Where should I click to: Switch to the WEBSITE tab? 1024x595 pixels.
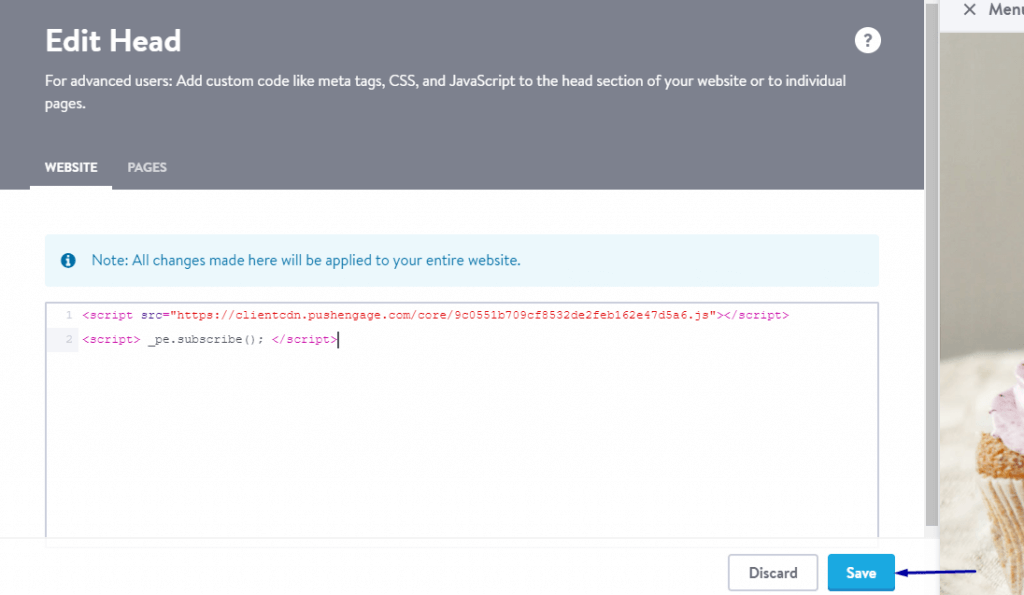point(71,168)
